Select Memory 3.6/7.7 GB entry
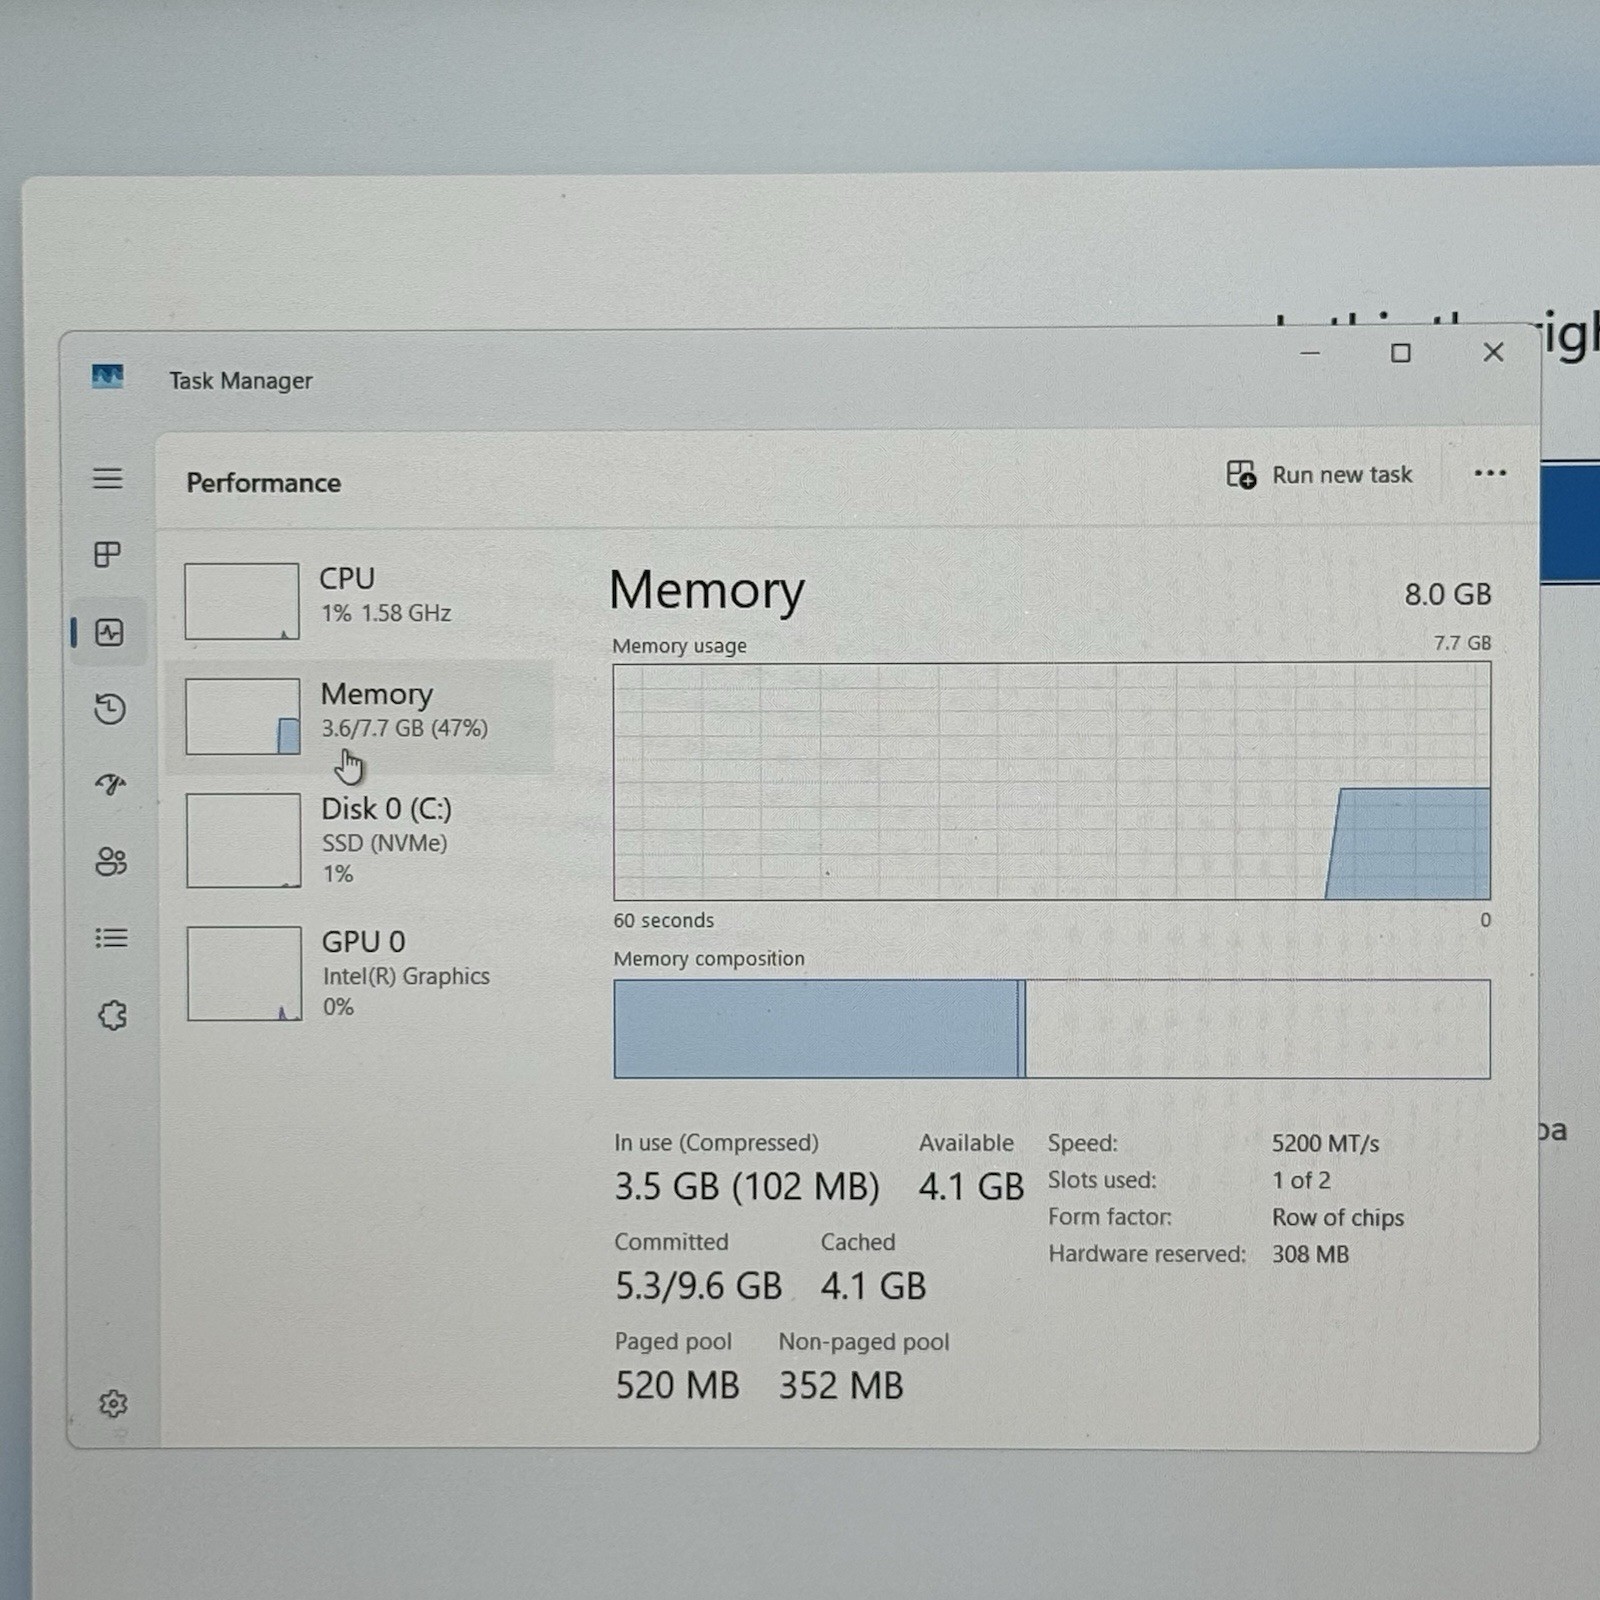The image size is (1600, 1600). point(360,716)
